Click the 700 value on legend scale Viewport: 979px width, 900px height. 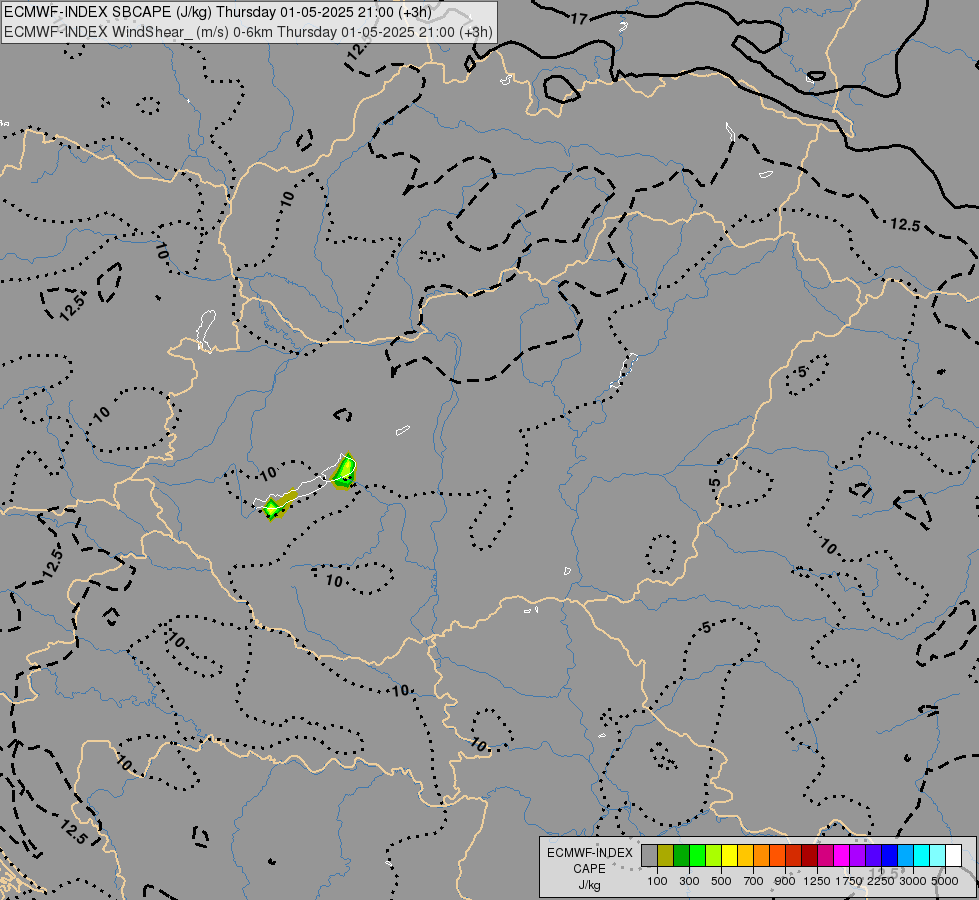(754, 881)
